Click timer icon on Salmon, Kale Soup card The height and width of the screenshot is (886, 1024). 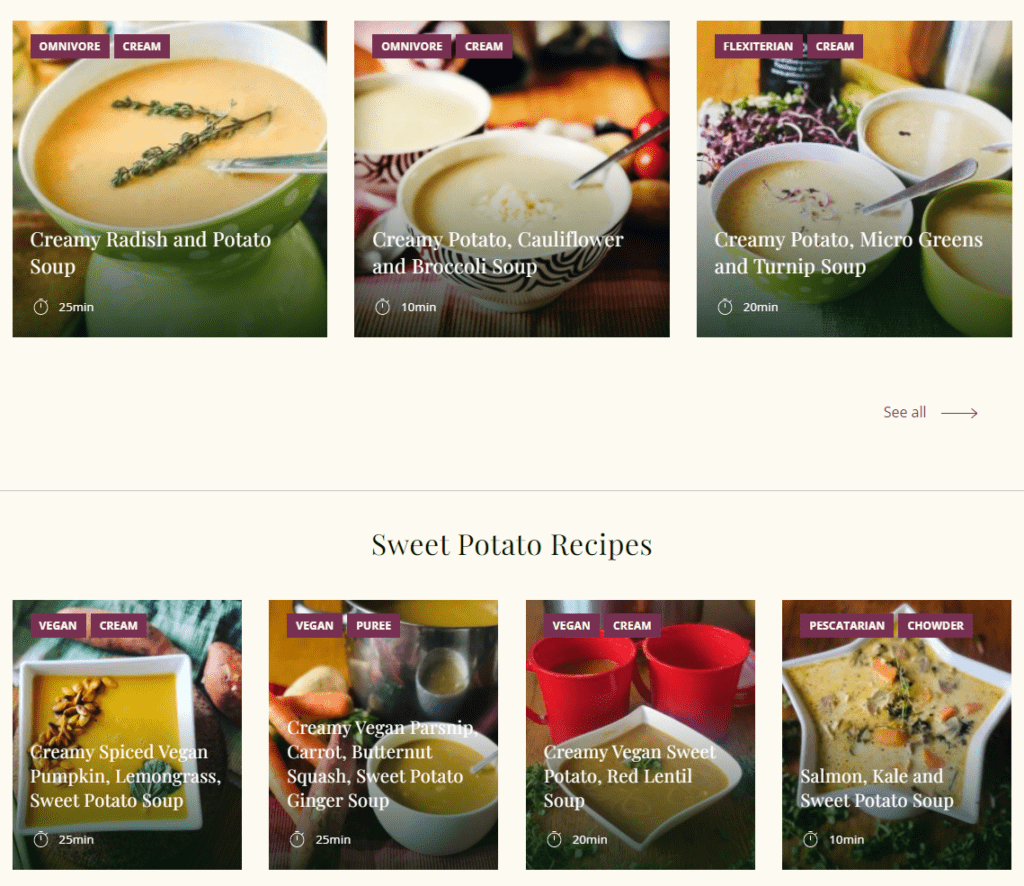pyautogui.click(x=810, y=839)
